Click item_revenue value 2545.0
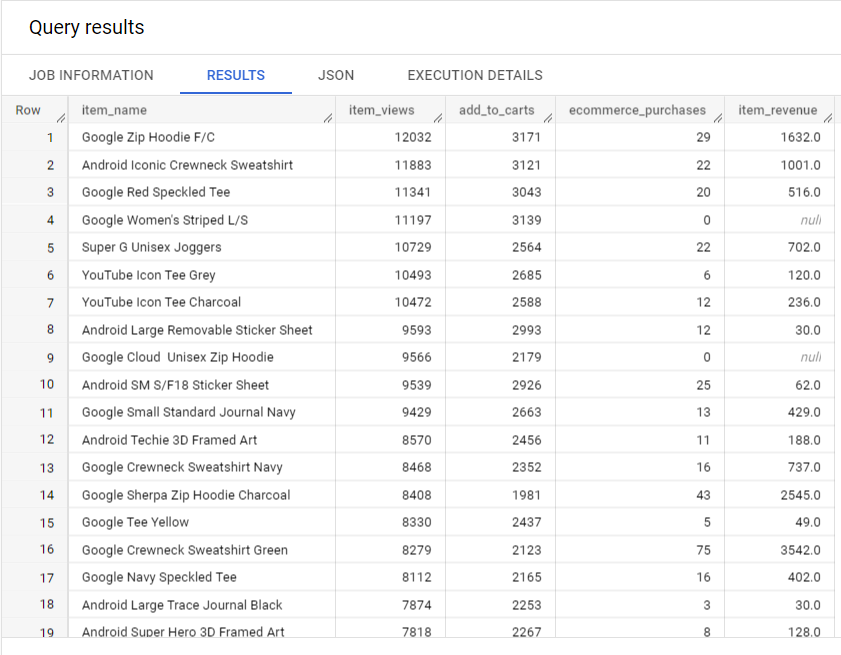Viewport: 841px width, 655px height. [800, 495]
